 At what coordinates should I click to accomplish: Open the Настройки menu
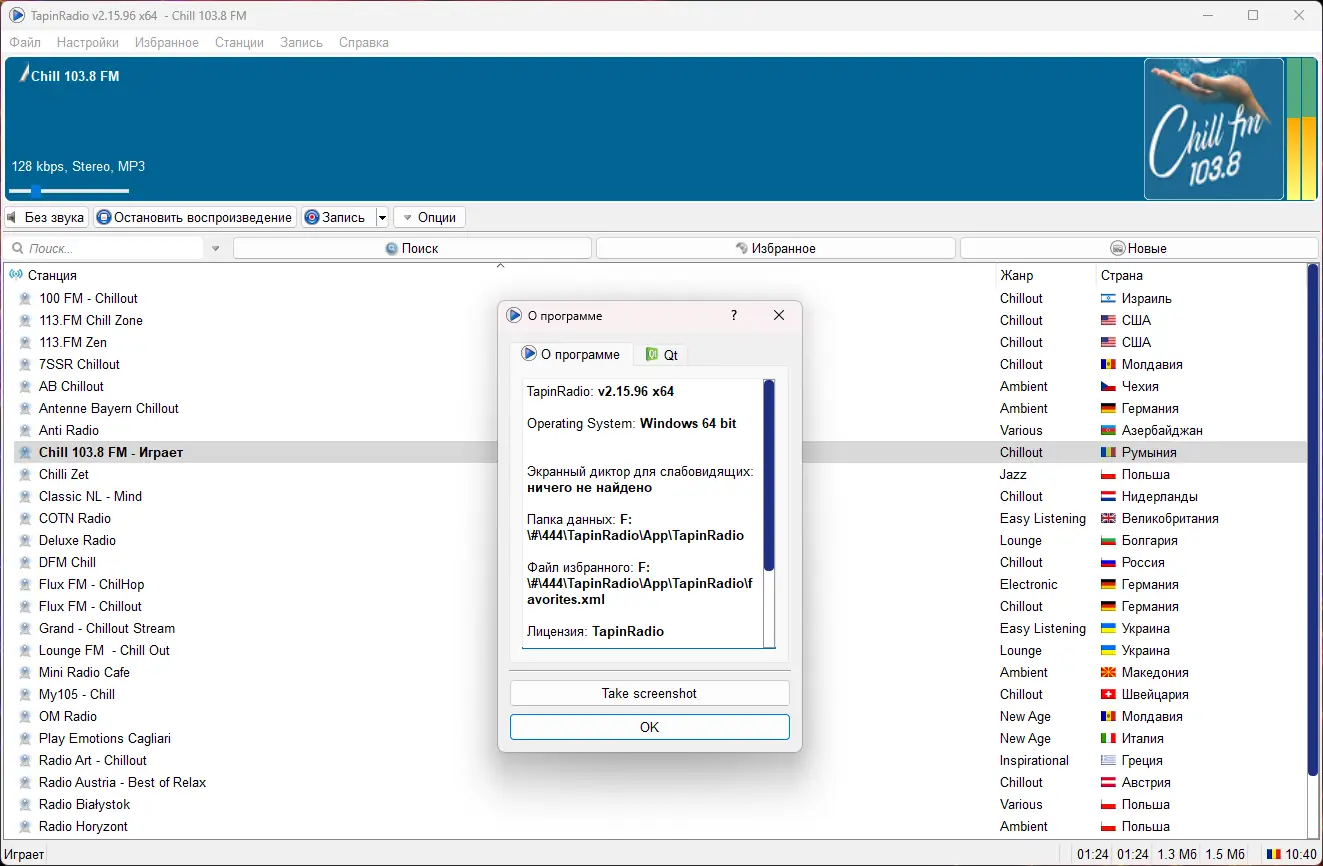[x=88, y=42]
